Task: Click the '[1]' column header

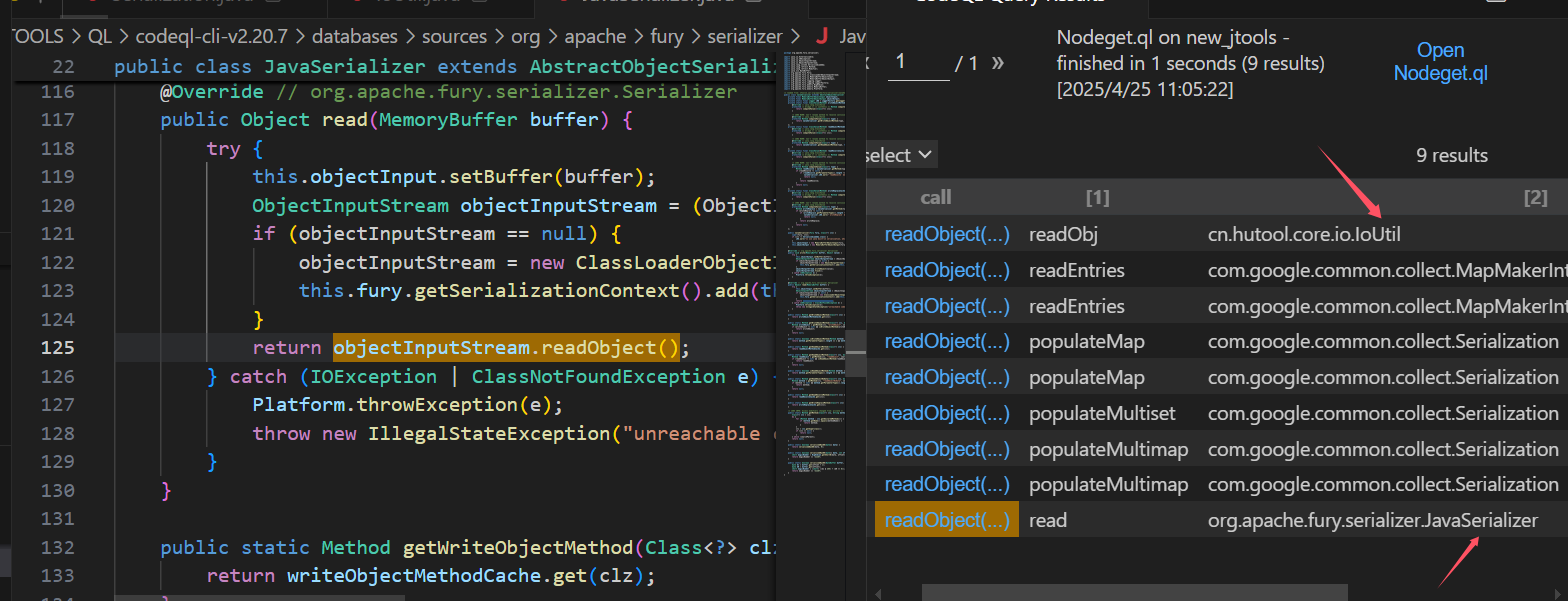Action: tap(1097, 197)
